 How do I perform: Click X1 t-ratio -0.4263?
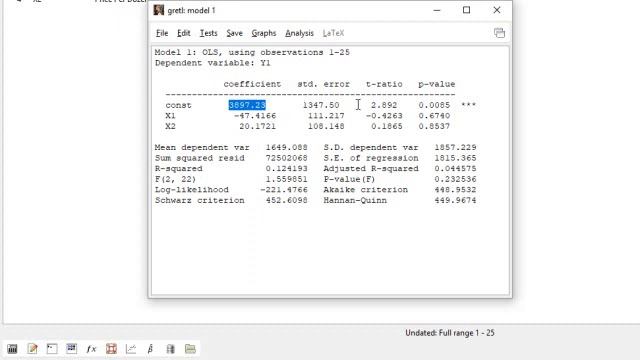point(384,116)
